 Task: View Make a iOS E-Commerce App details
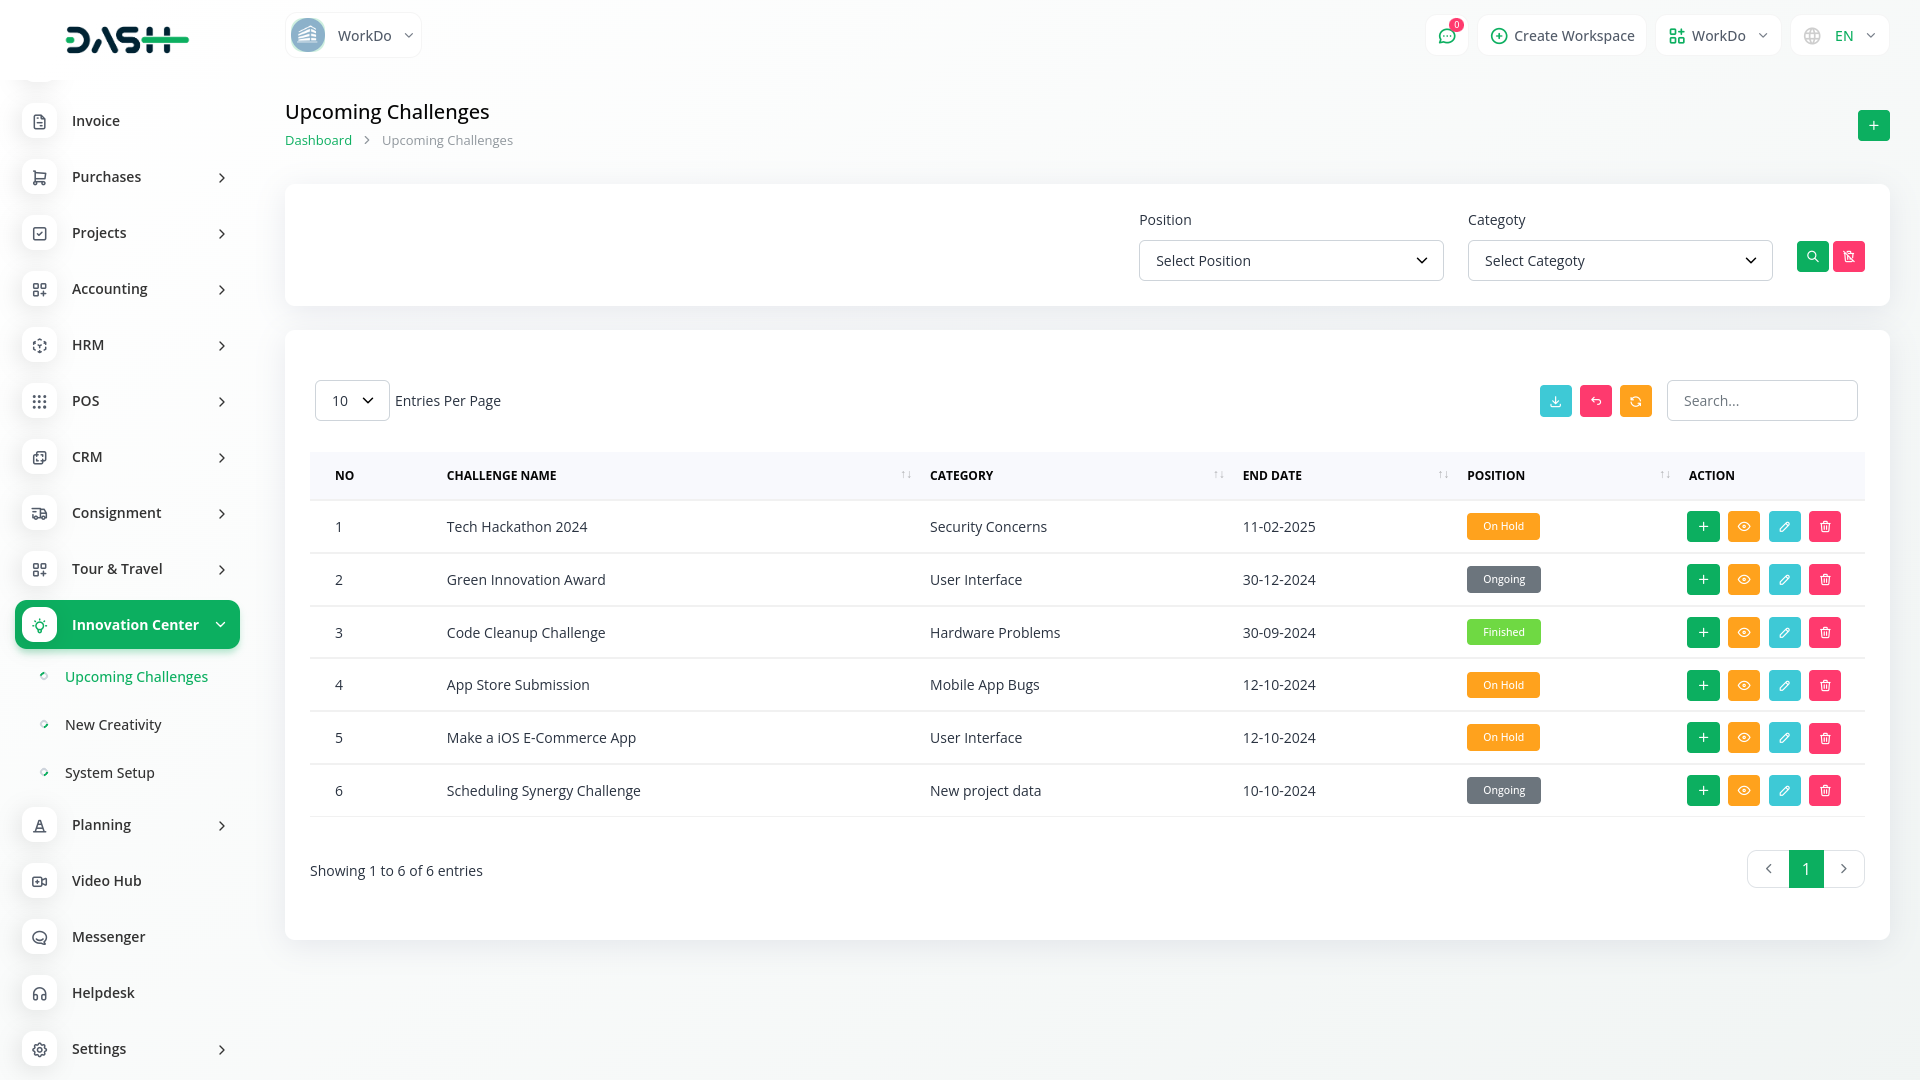point(1743,738)
